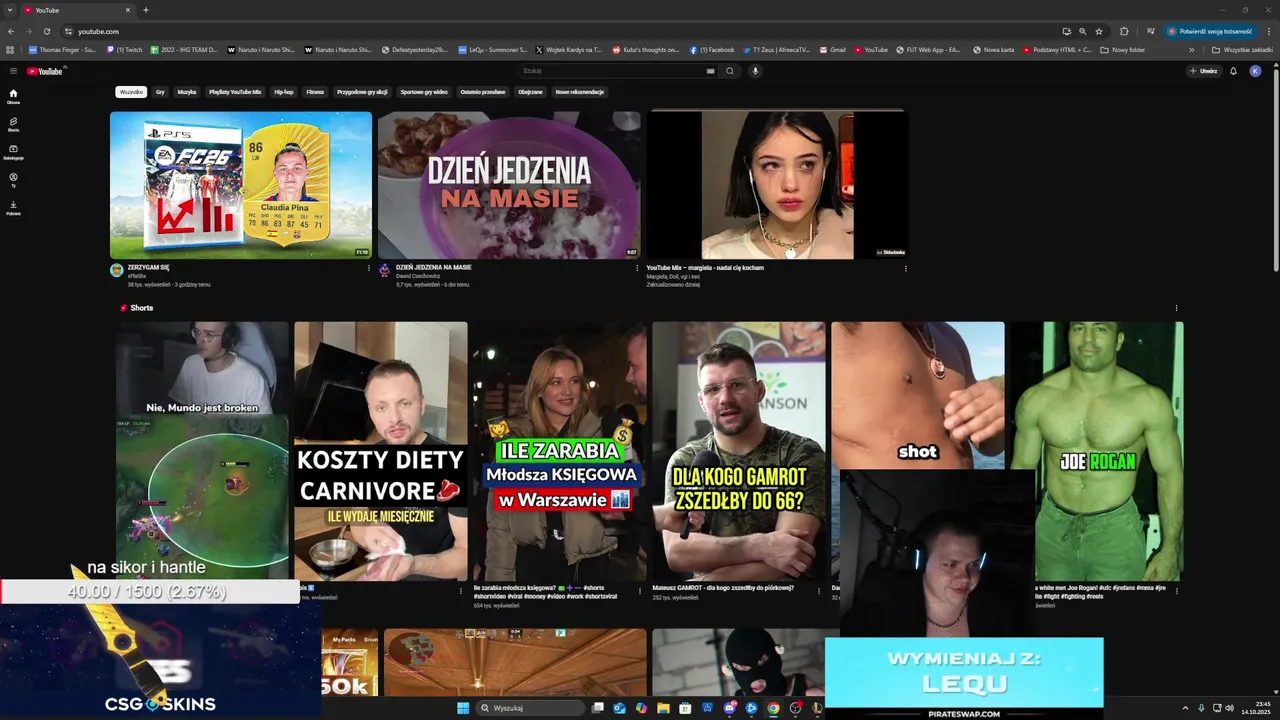Image resolution: width=1280 pixels, height=720 pixels.
Task: Open a new browser tab
Action: tap(146, 10)
